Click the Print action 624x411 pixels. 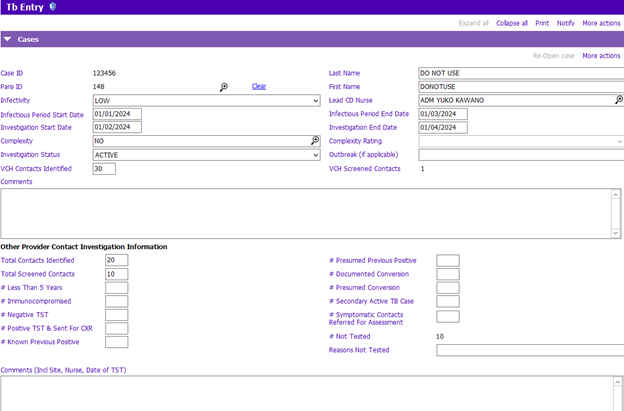click(x=542, y=23)
